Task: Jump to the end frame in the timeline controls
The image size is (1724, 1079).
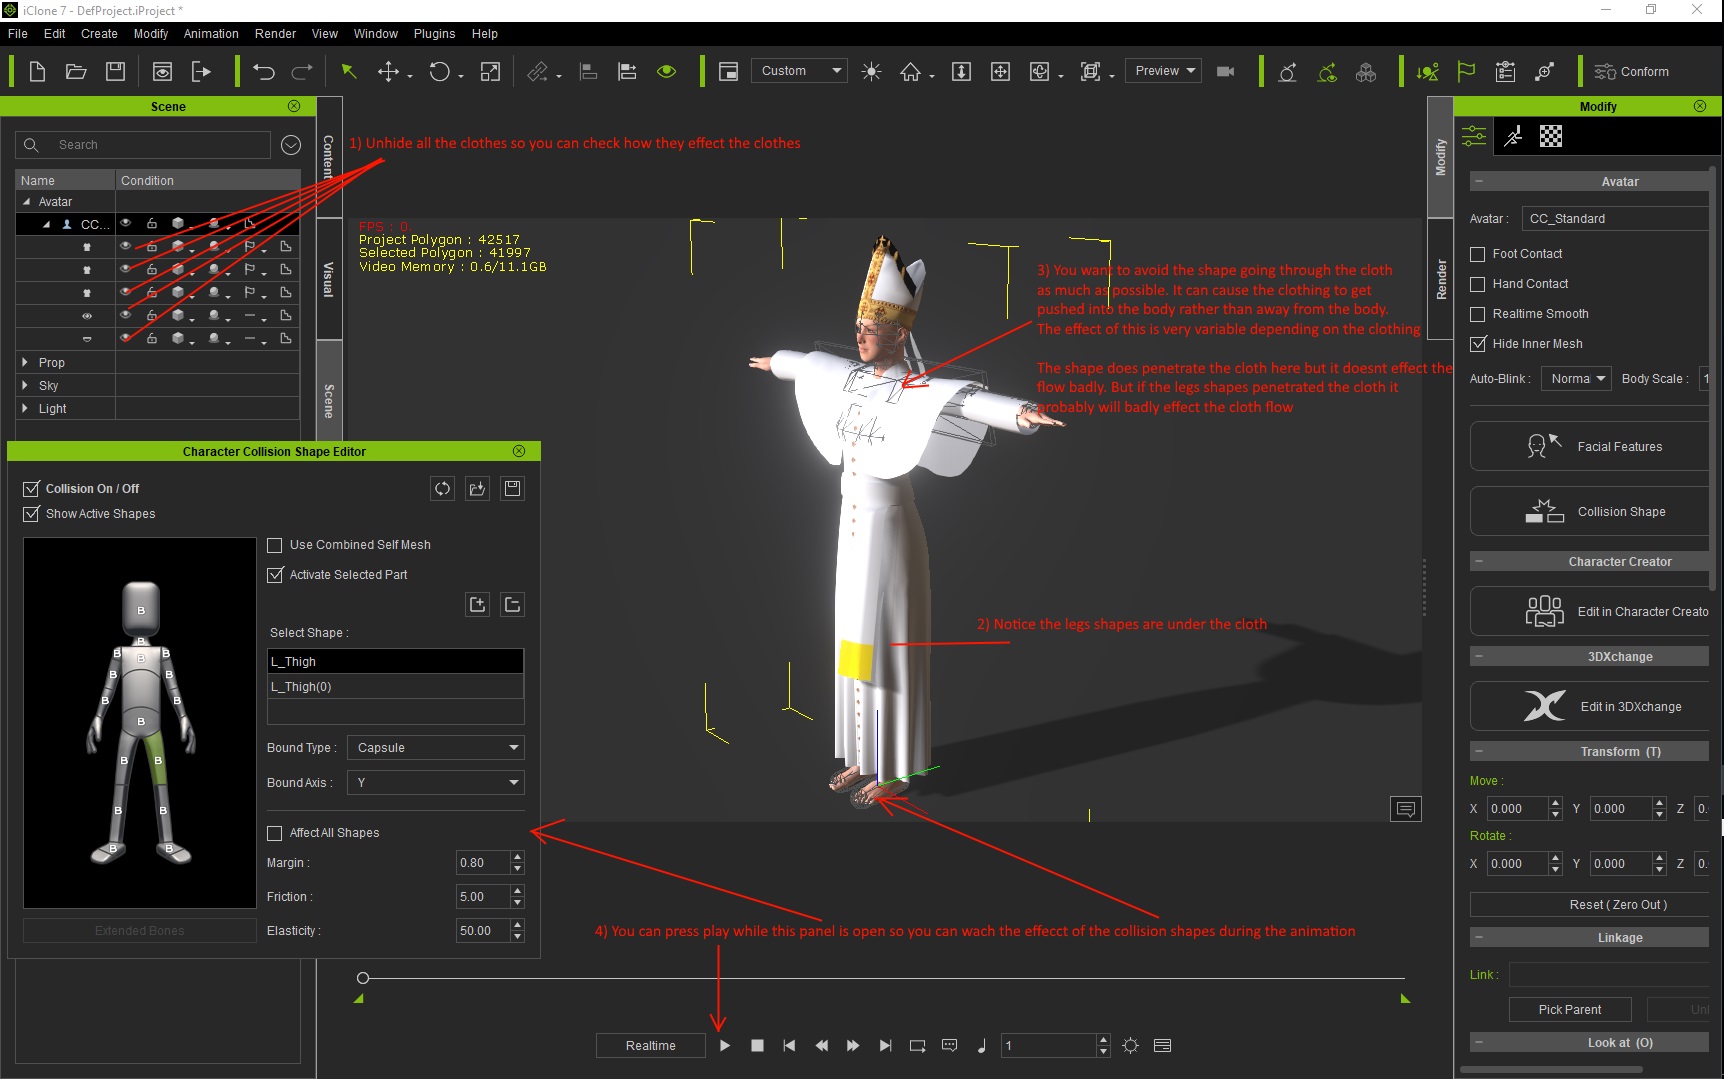Action: click(885, 1045)
